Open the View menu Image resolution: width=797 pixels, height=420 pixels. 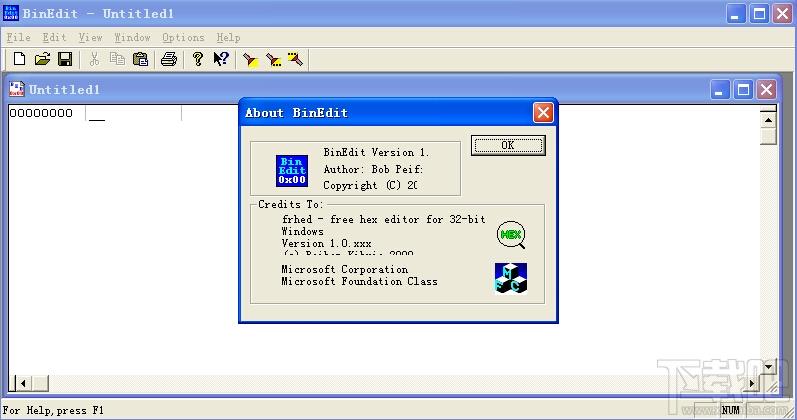[90, 38]
